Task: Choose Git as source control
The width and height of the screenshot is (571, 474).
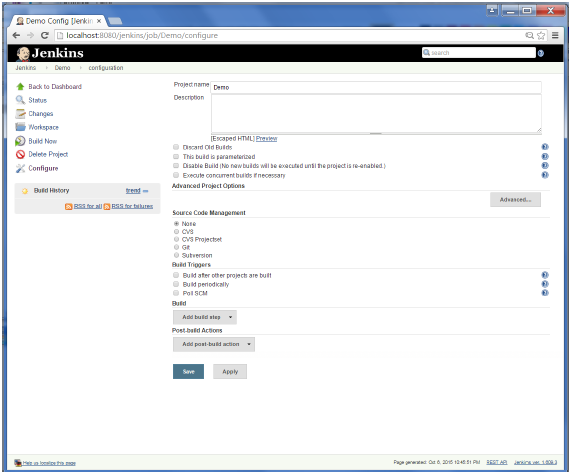Action: point(177,247)
